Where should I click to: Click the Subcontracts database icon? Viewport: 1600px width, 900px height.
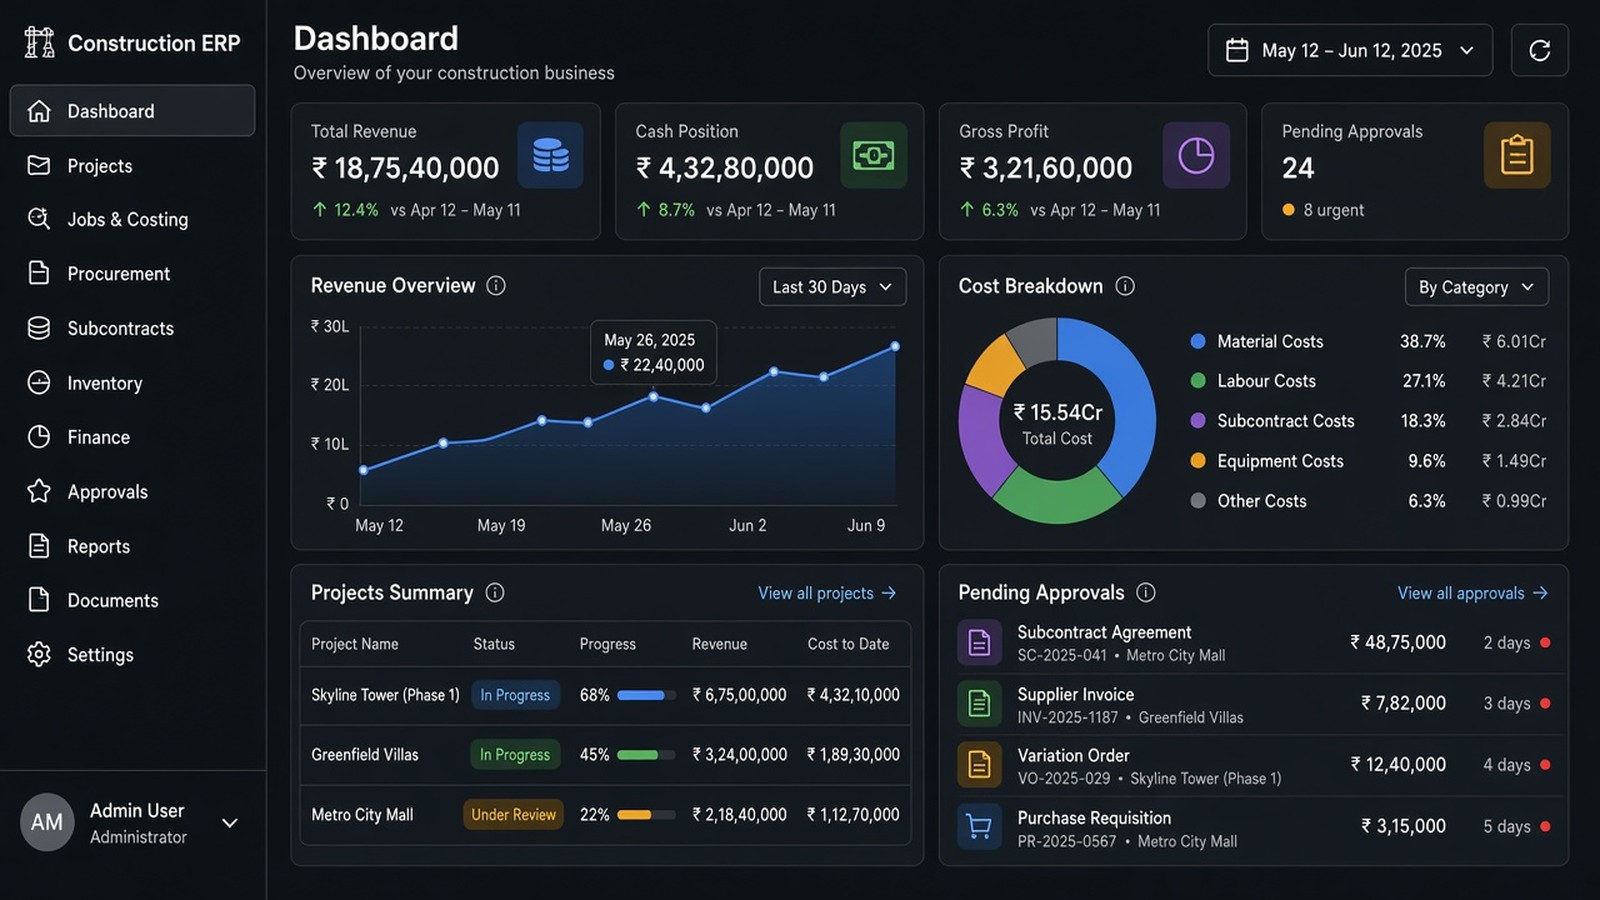coord(39,328)
